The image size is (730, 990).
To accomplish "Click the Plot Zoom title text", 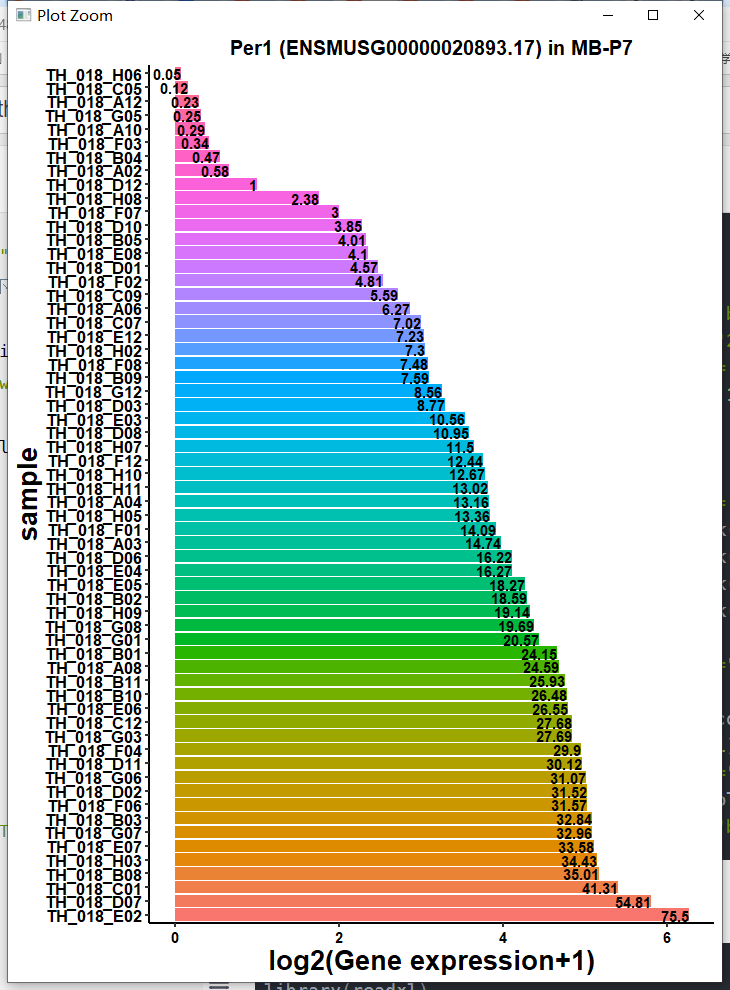I will [x=75, y=16].
